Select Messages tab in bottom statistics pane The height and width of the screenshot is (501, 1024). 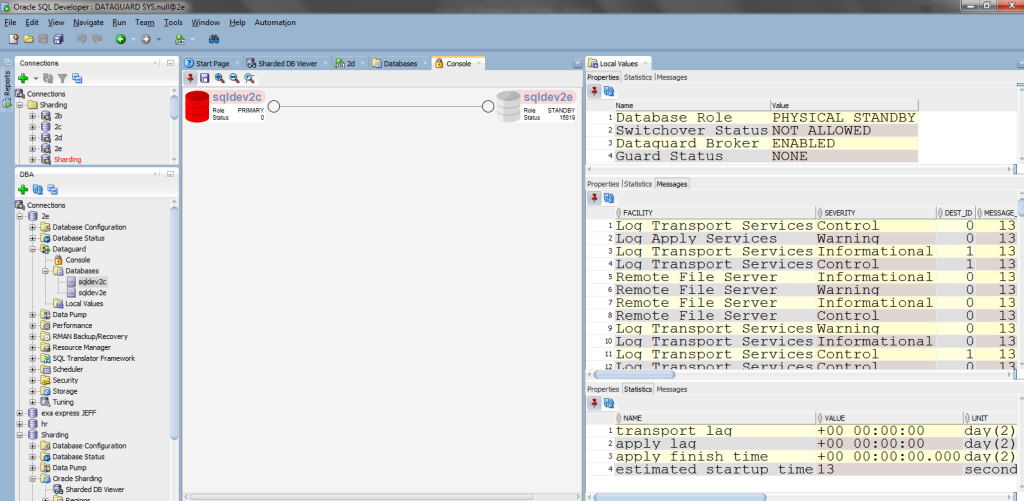[671, 389]
